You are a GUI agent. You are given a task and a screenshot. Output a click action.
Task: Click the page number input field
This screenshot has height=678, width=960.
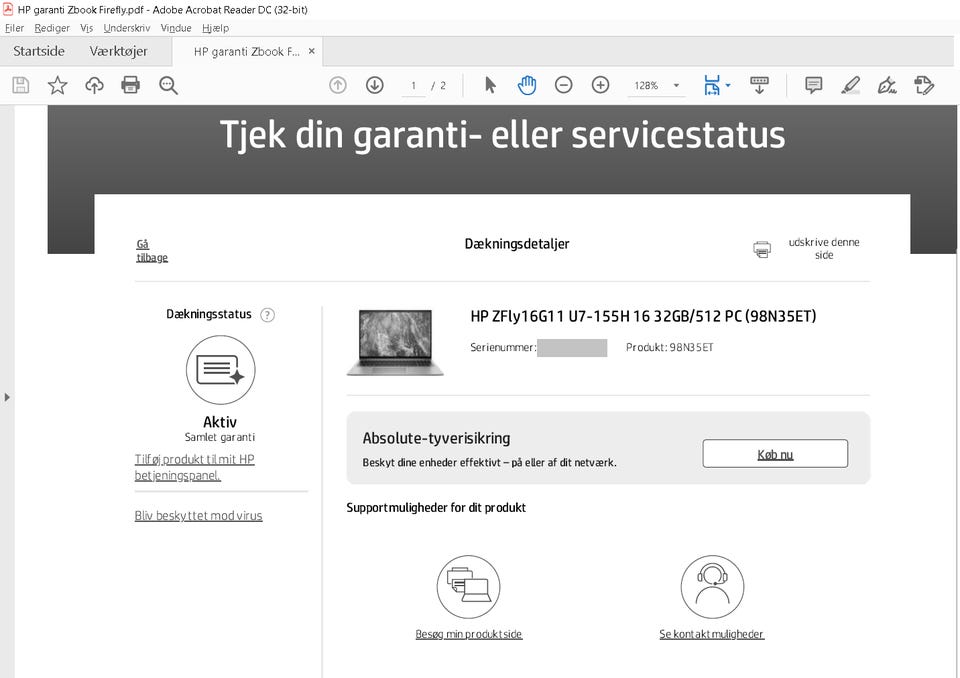pyautogui.click(x=414, y=86)
